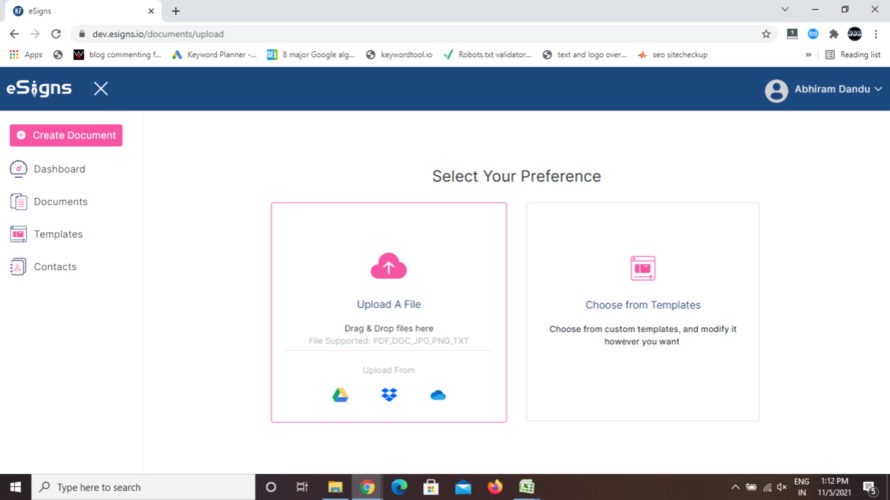The image size is (890, 500).
Task: Open Microsoft Edge from taskbar
Action: click(x=399, y=487)
